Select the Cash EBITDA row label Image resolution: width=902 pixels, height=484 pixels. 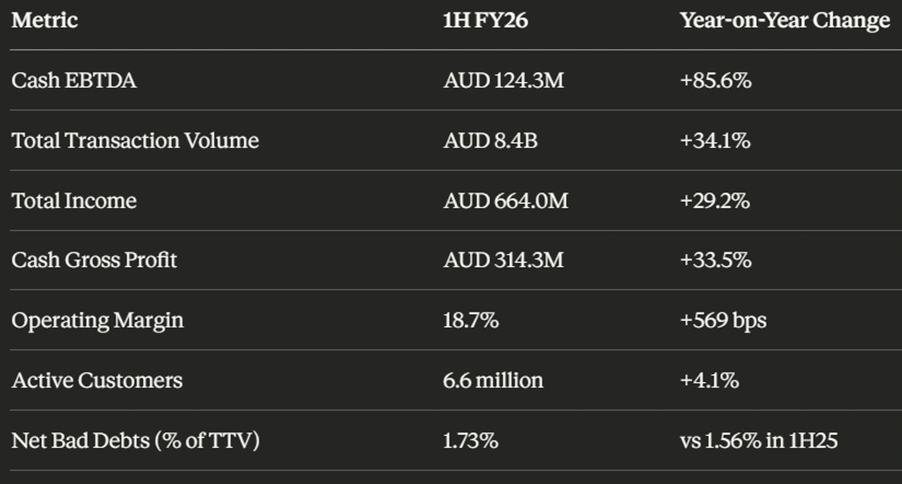click(74, 81)
